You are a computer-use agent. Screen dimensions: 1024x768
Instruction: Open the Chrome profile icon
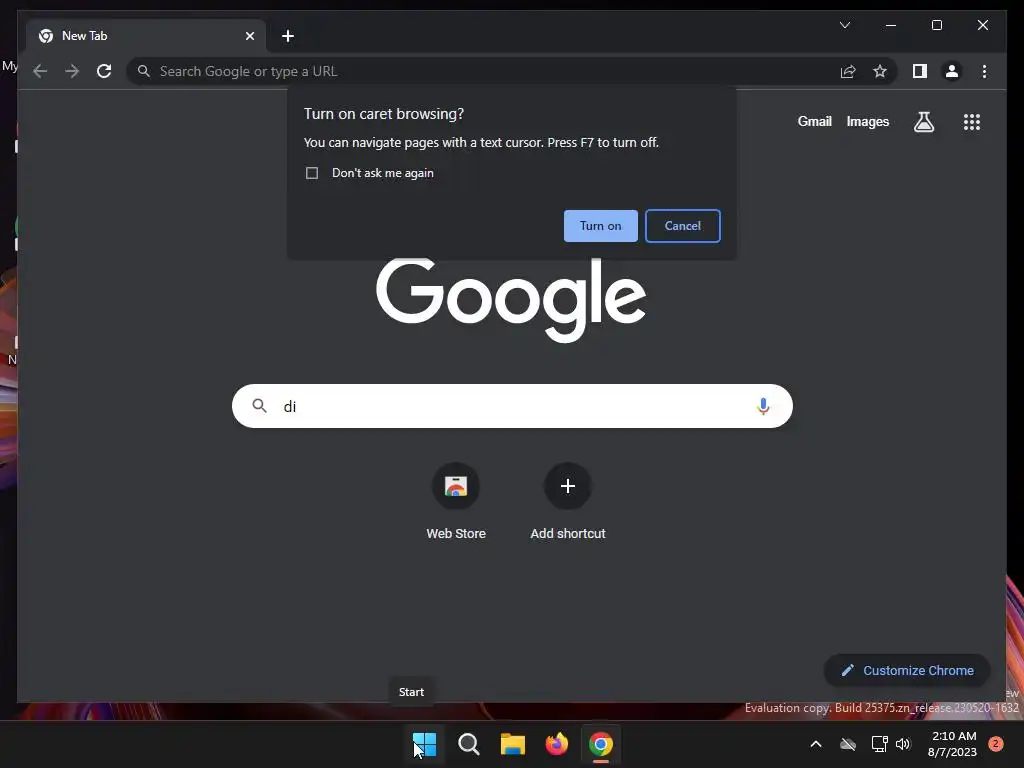tap(952, 71)
